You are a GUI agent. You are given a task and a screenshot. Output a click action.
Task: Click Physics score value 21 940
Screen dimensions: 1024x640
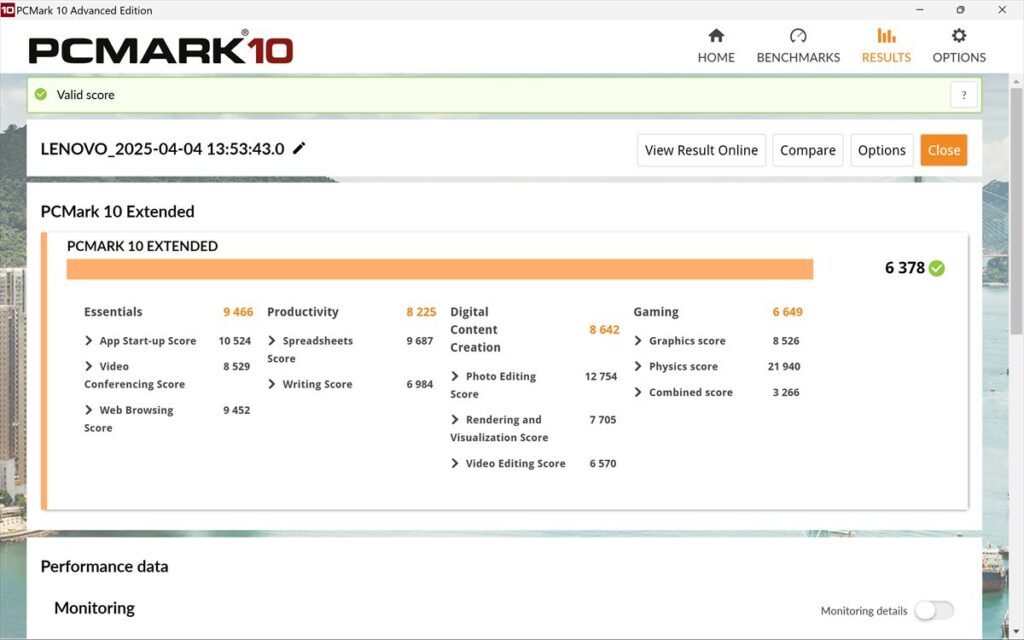(784, 366)
